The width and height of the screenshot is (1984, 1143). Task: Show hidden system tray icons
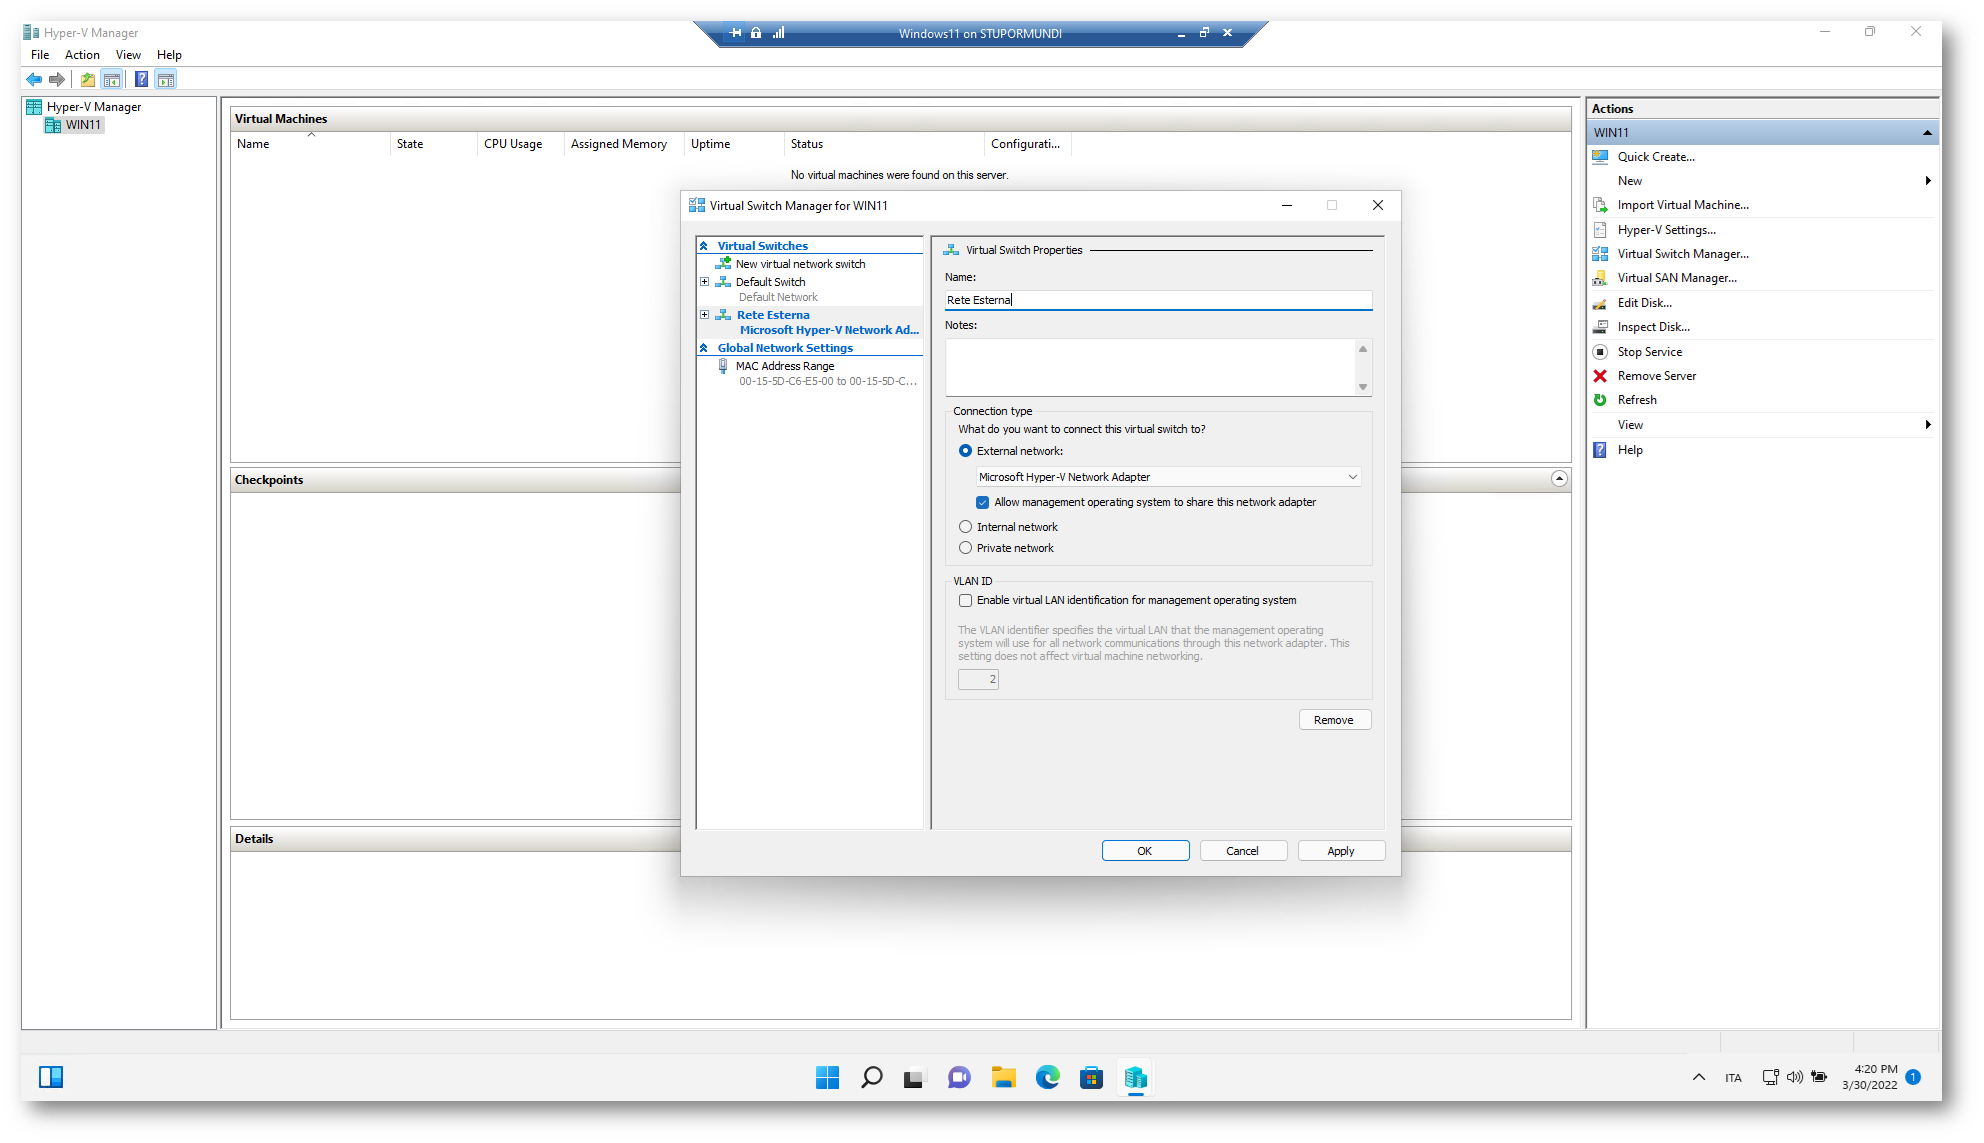pos(1698,1077)
